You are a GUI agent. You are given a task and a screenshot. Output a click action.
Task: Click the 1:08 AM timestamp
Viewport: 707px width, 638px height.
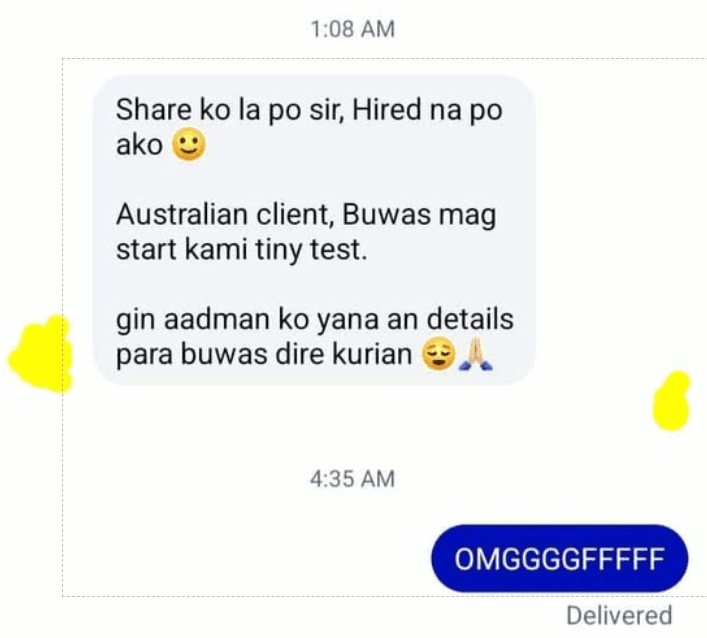pyautogui.click(x=353, y=29)
